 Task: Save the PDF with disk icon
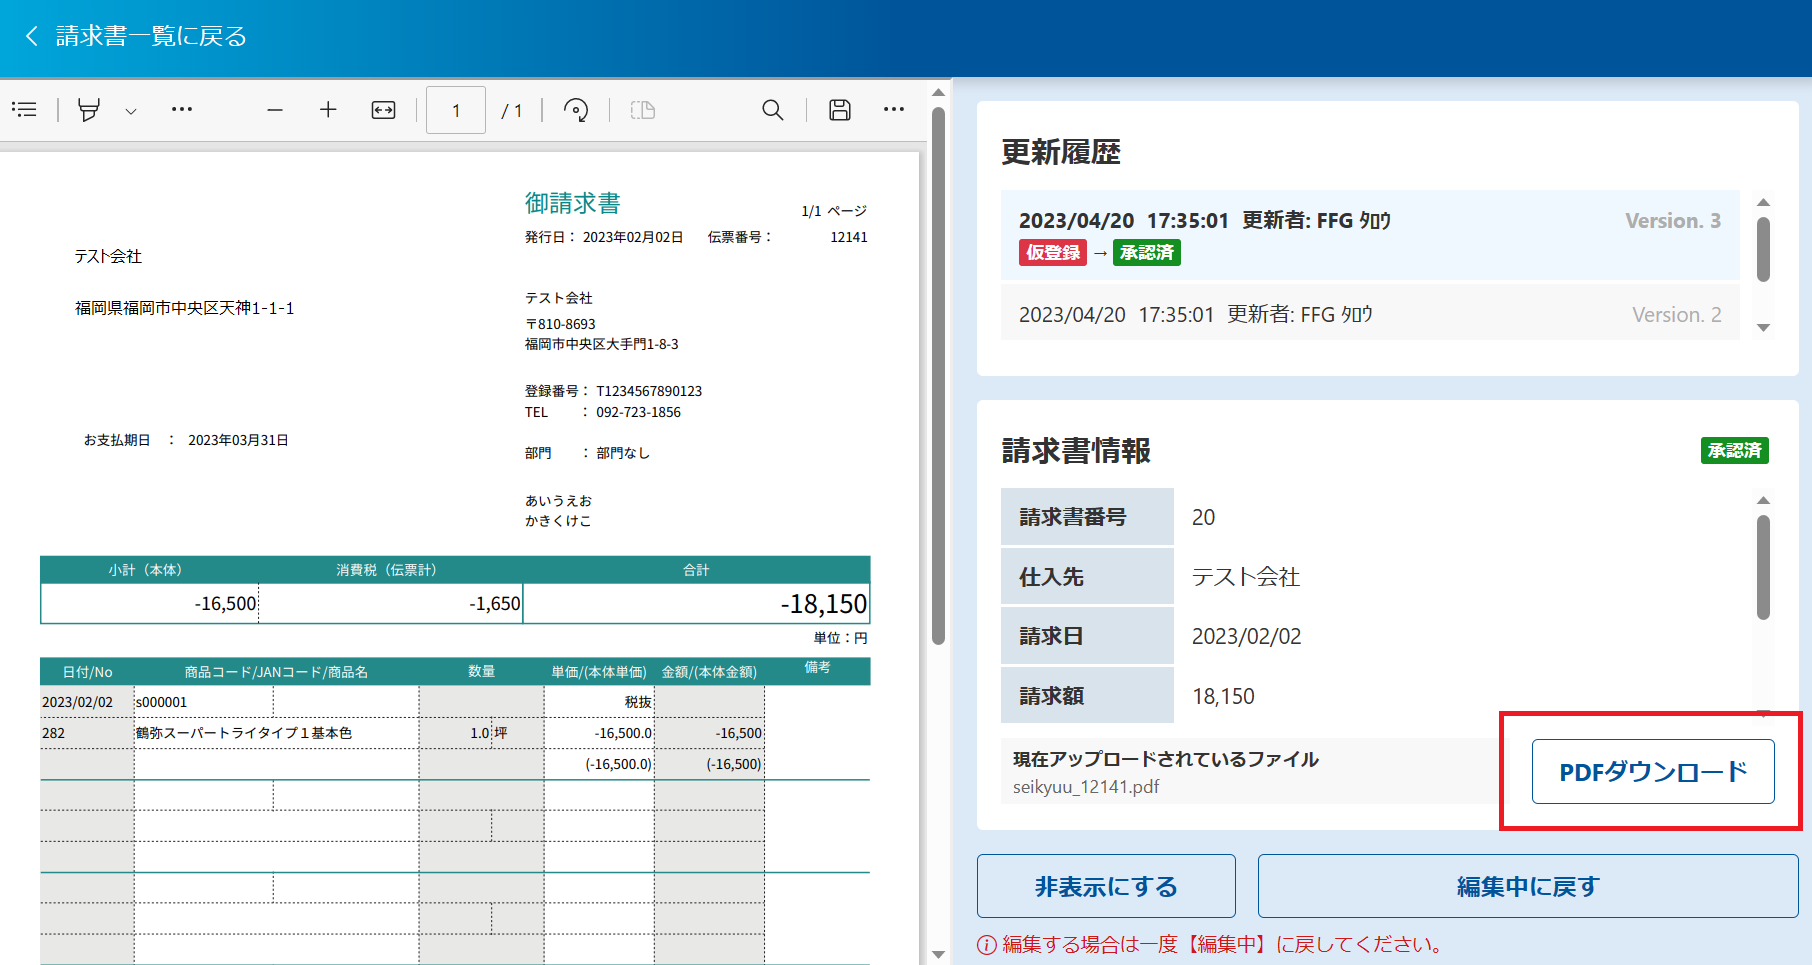[x=840, y=110]
